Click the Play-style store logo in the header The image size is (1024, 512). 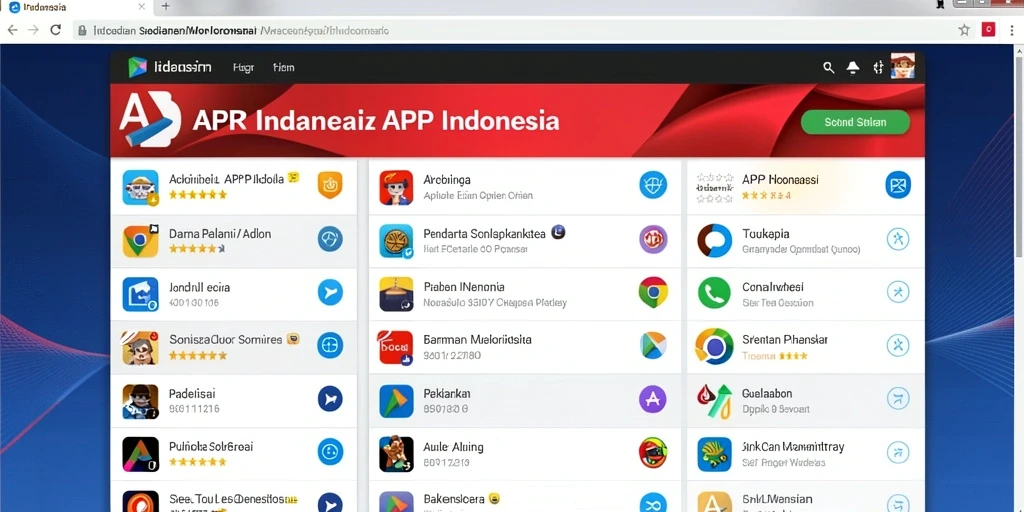(138, 67)
